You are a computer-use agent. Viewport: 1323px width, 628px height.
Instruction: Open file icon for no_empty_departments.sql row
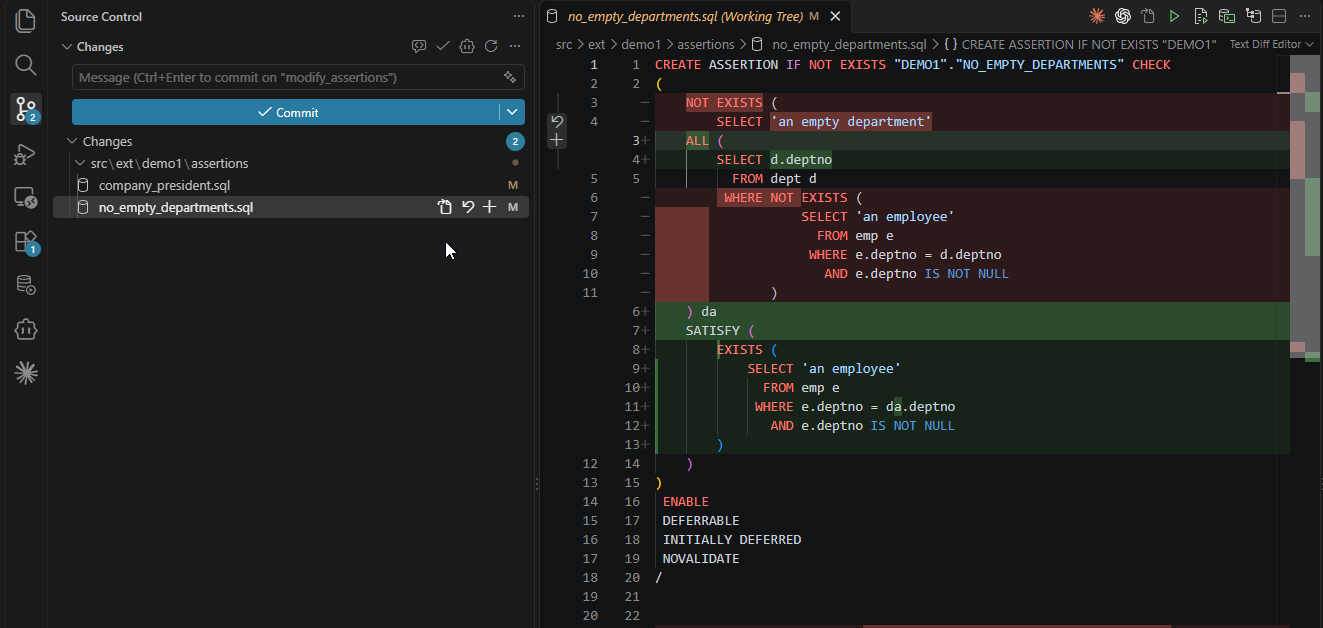click(x=445, y=207)
